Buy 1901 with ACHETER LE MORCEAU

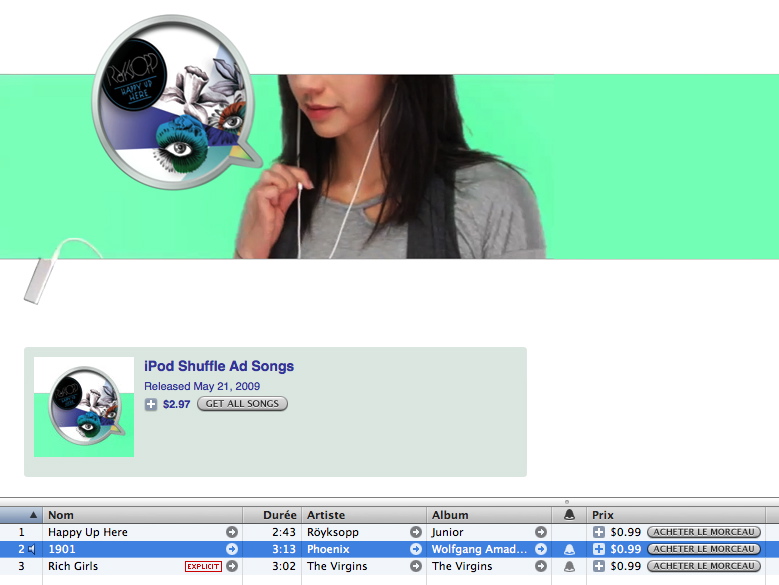tap(704, 549)
